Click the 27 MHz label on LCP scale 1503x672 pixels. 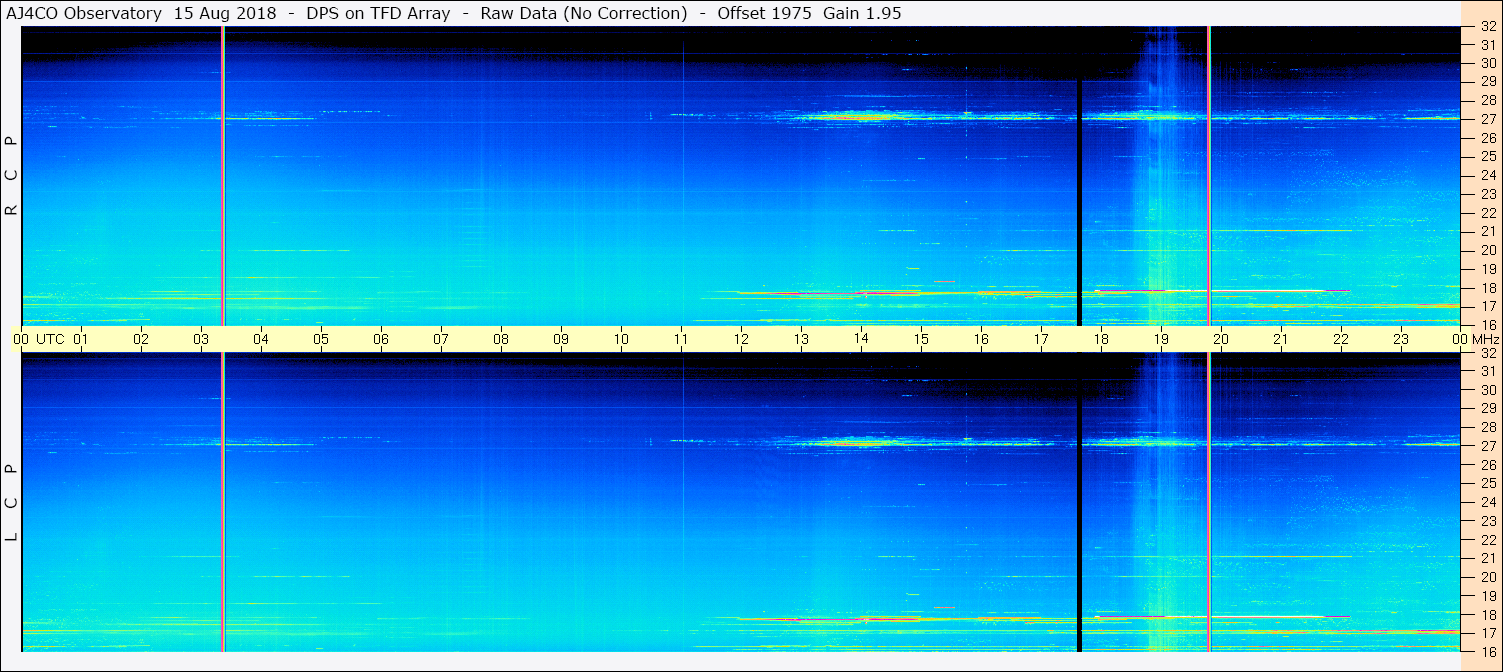click(x=1487, y=446)
